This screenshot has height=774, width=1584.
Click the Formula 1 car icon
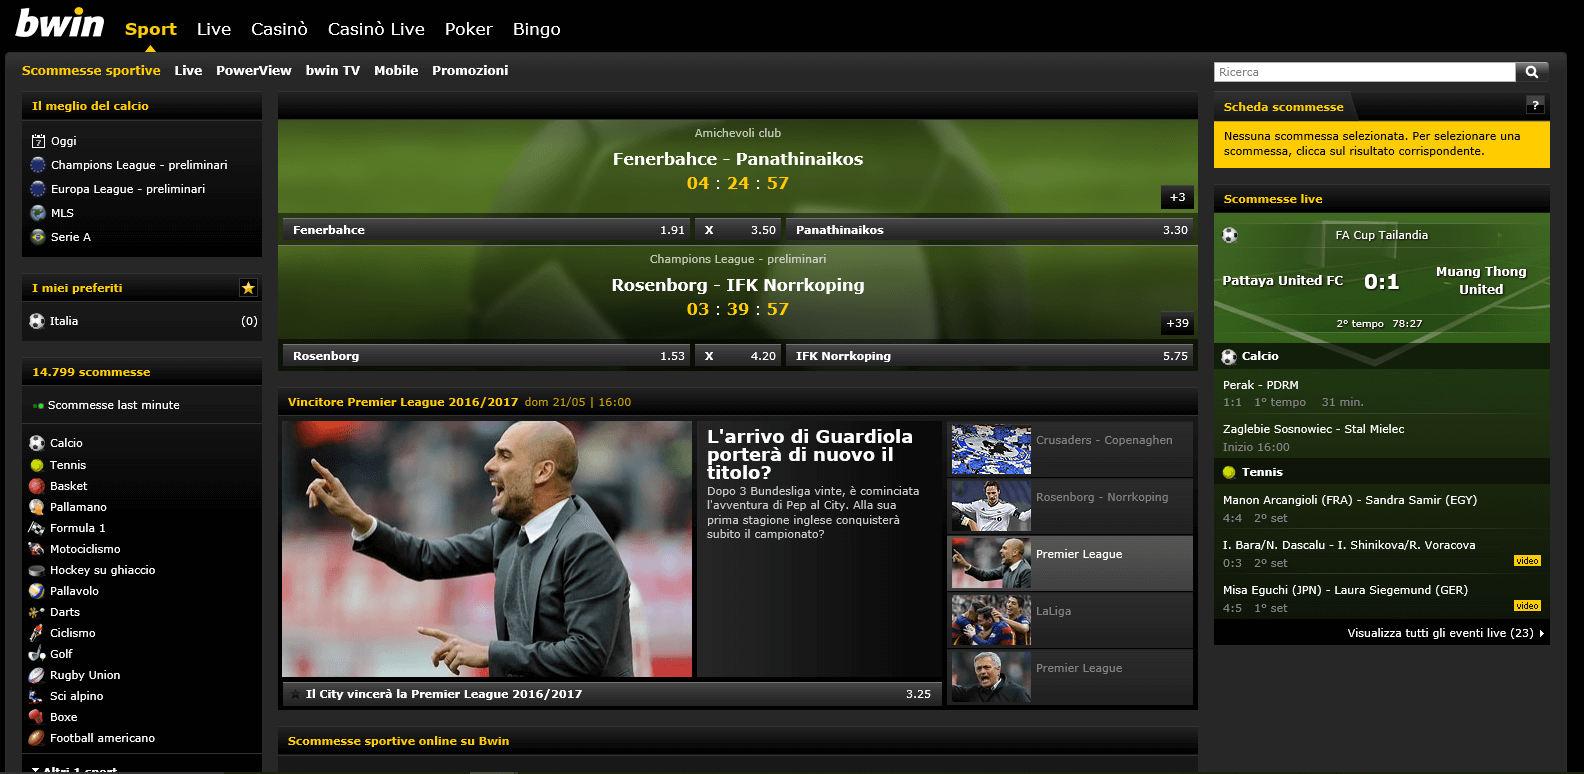pos(37,528)
